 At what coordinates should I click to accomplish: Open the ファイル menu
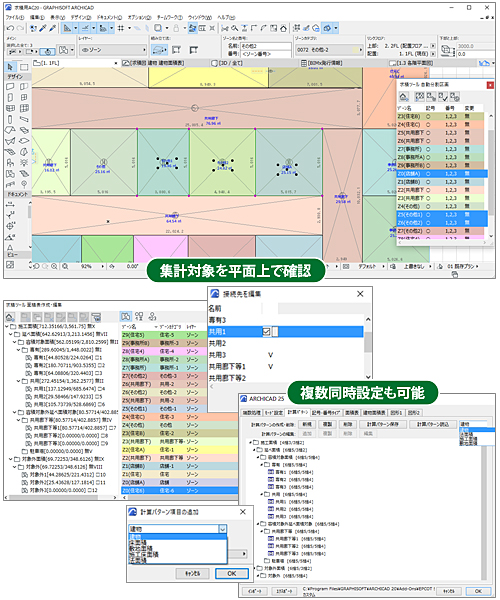coord(15,18)
